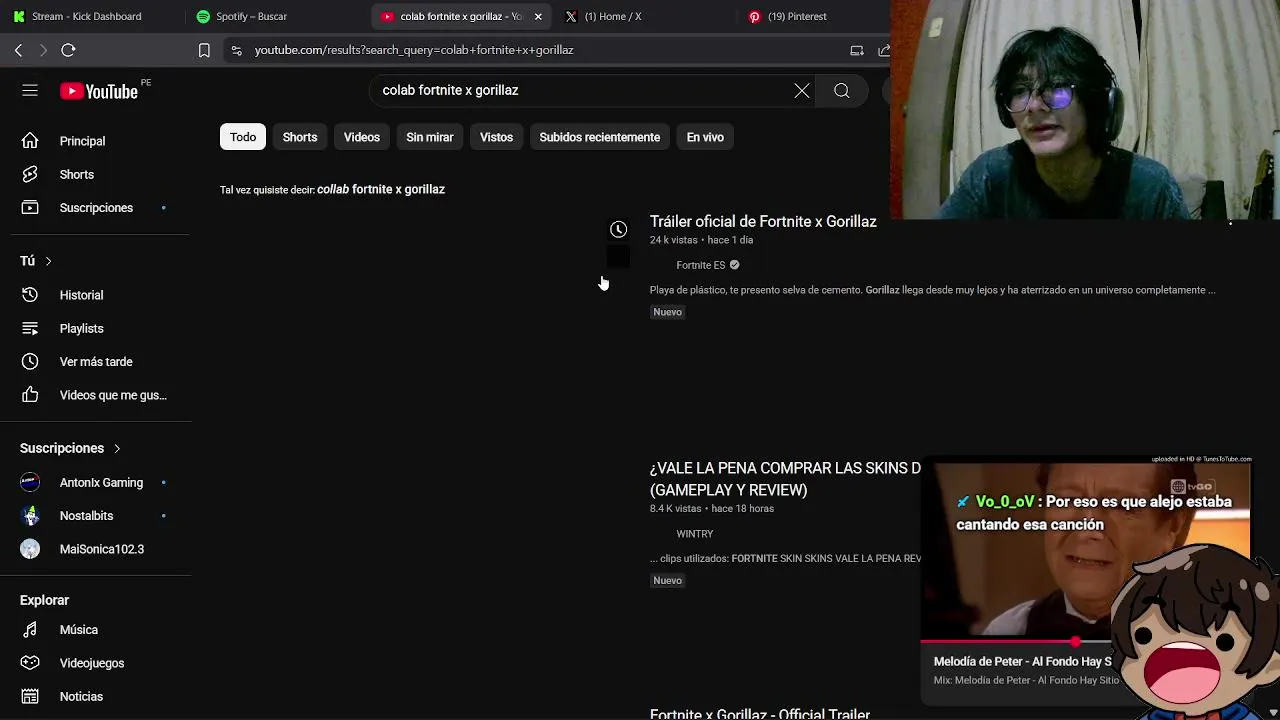Click Melodía de Peter miniplayer title
1280x720 pixels.
tap(1022, 661)
